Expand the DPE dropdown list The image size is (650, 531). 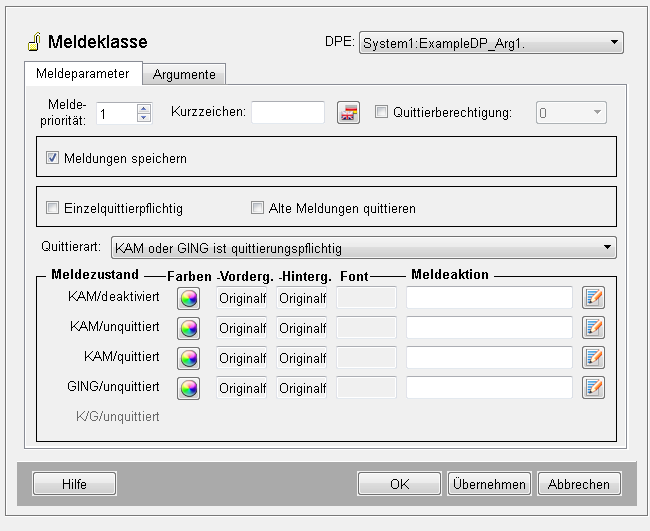point(613,42)
